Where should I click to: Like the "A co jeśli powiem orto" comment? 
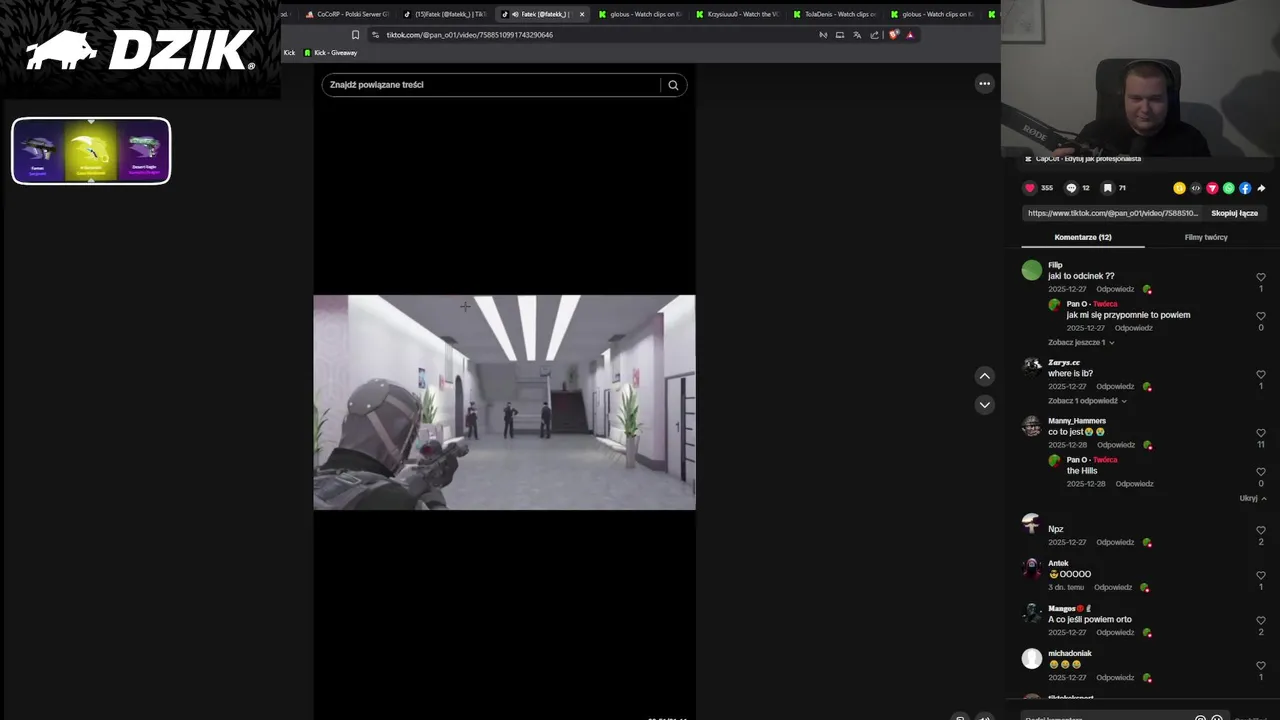(x=1261, y=620)
